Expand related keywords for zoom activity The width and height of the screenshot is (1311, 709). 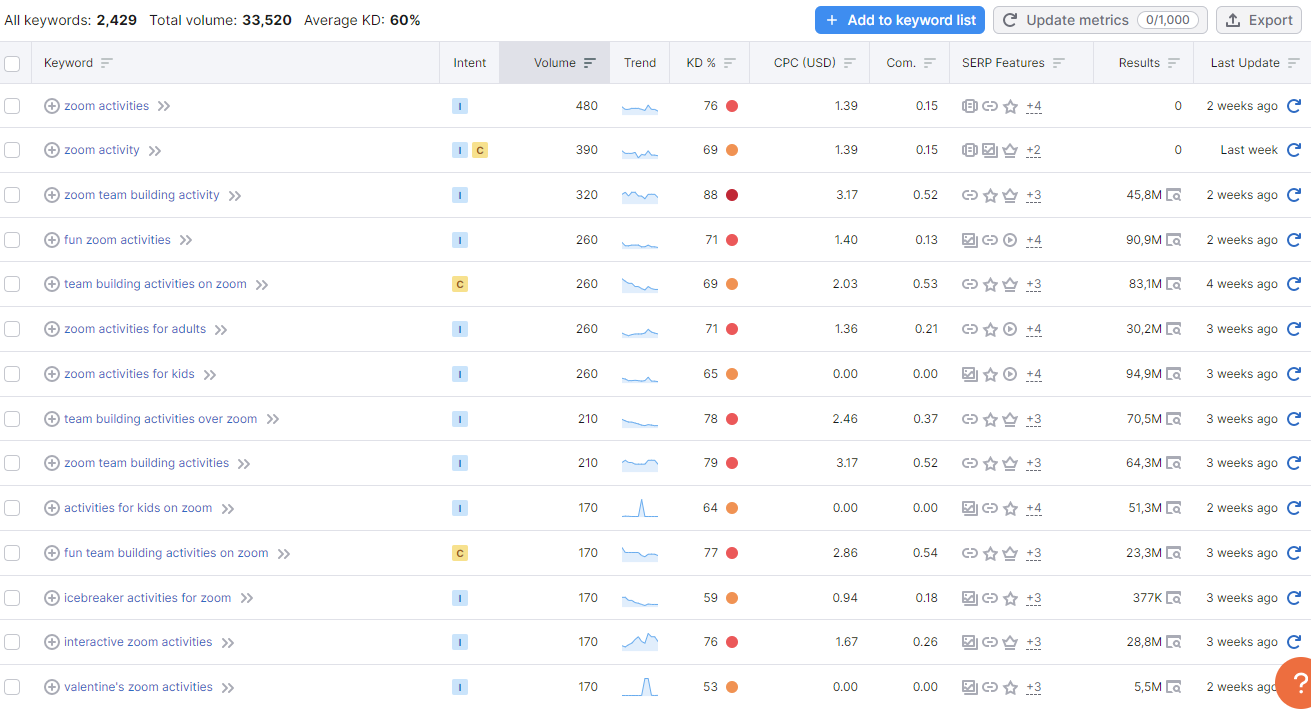[155, 151]
